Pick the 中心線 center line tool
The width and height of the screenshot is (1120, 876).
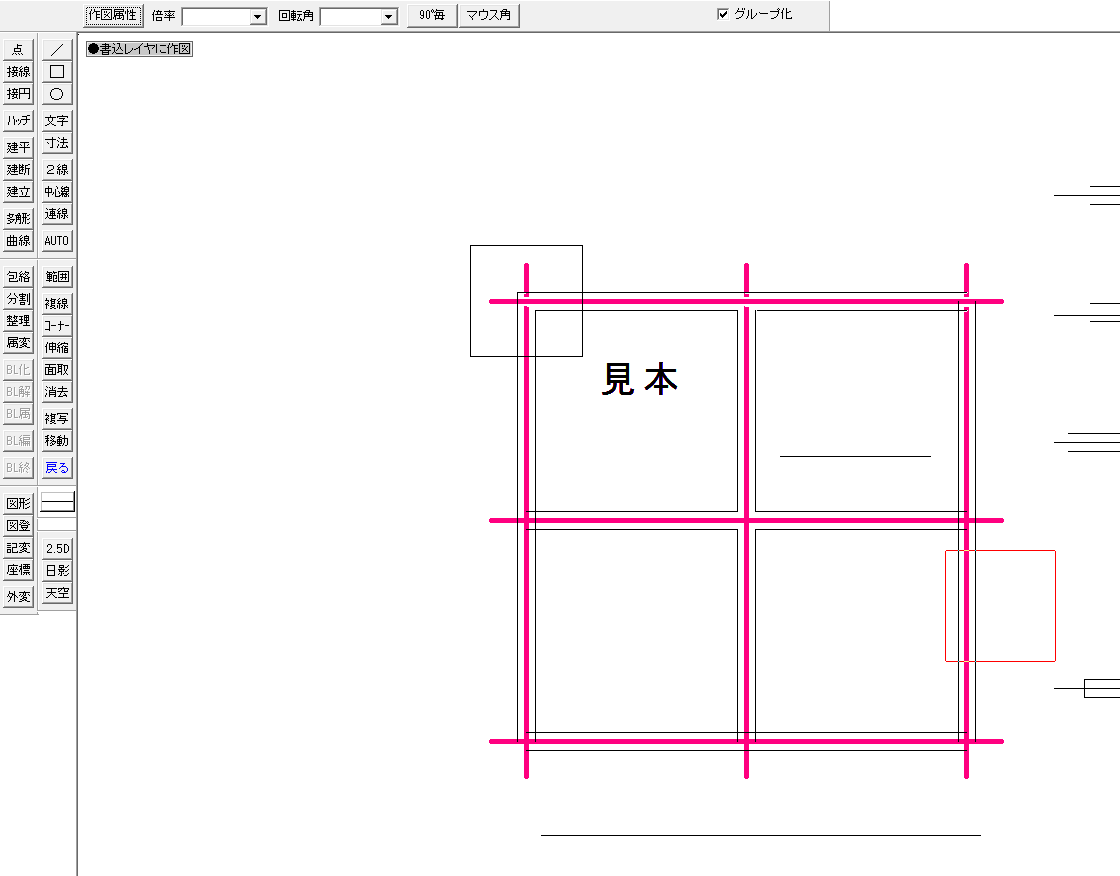coord(57,191)
